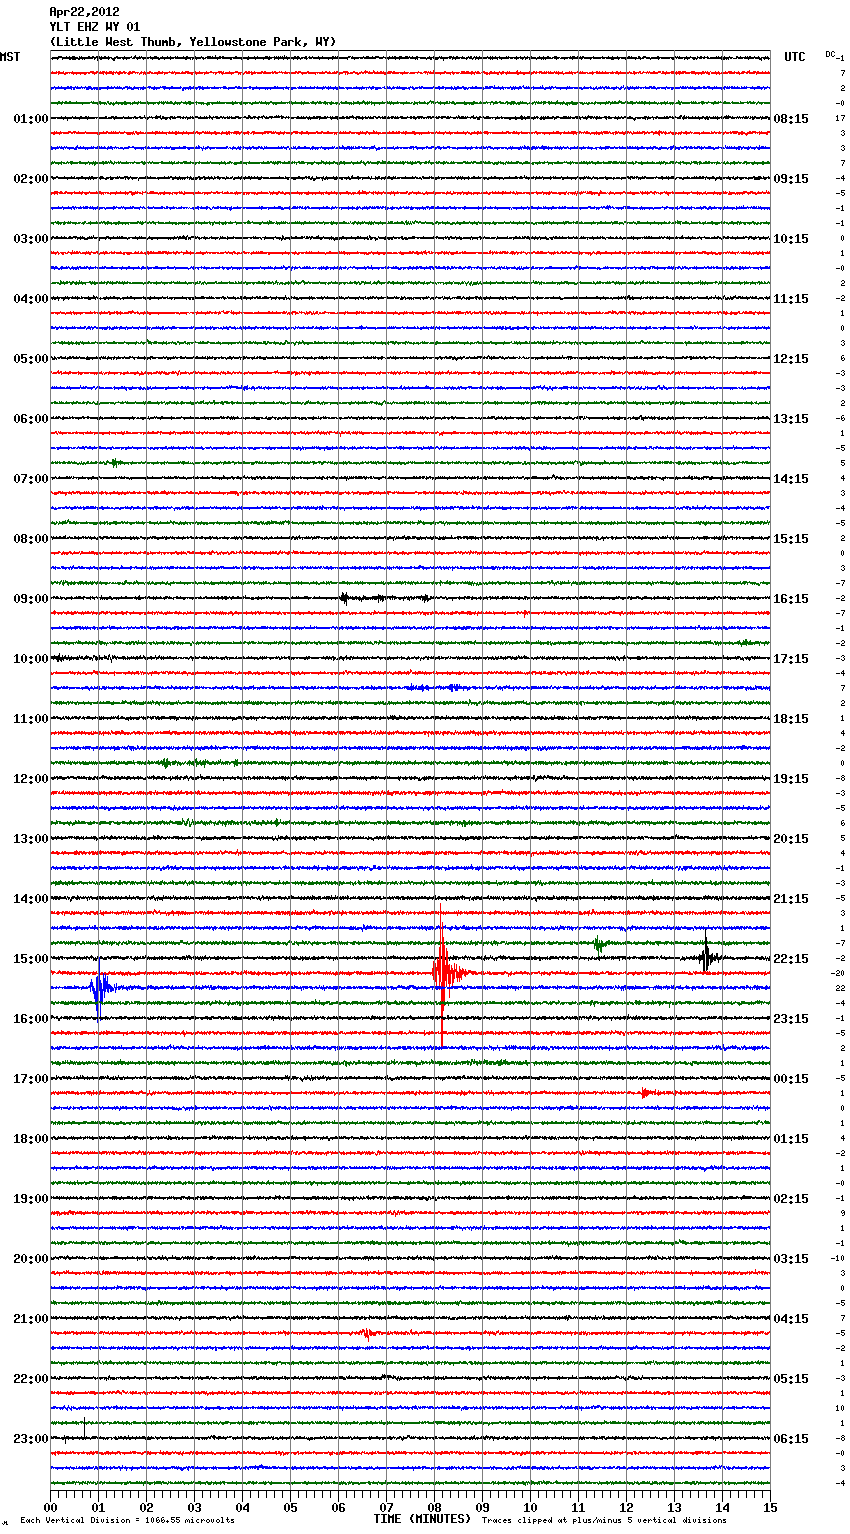Select the 18:00 MST time label

(30, 1139)
